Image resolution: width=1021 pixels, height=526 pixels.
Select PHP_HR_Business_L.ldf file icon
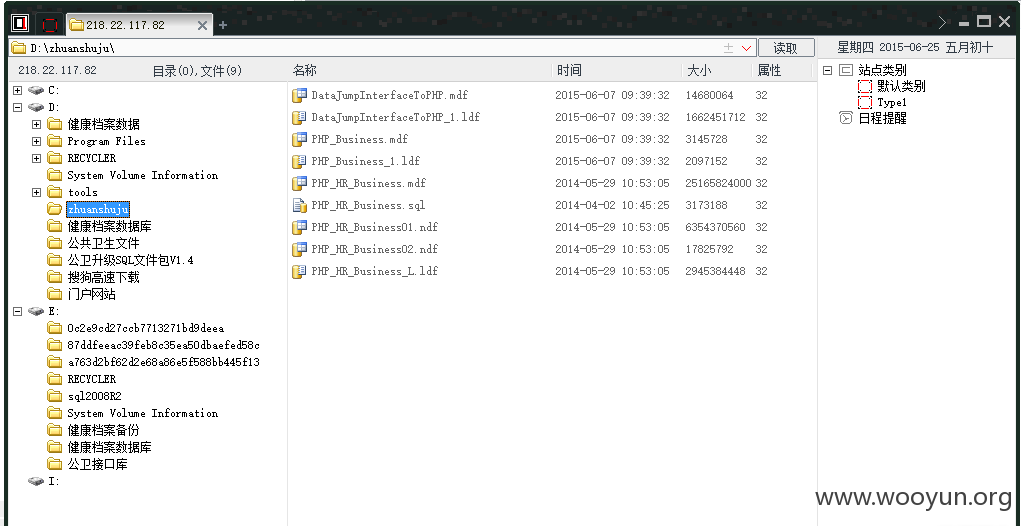click(x=299, y=271)
